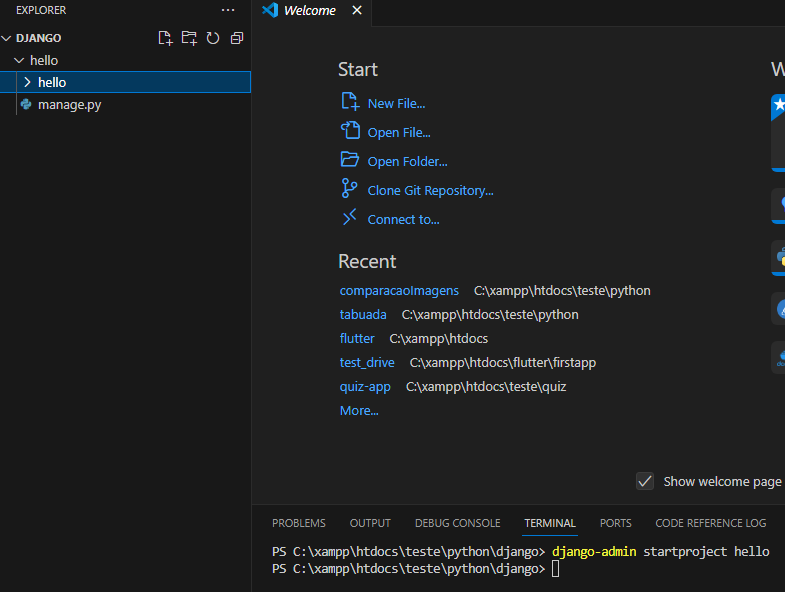
Task: Switch to the PROBLEMS panel tab
Action: coord(298,523)
